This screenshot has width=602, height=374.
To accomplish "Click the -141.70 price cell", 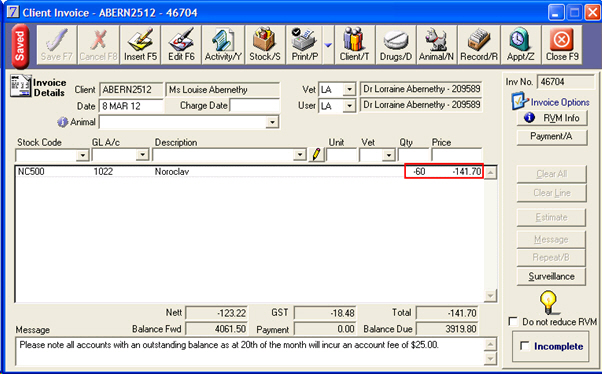I will (x=466, y=171).
